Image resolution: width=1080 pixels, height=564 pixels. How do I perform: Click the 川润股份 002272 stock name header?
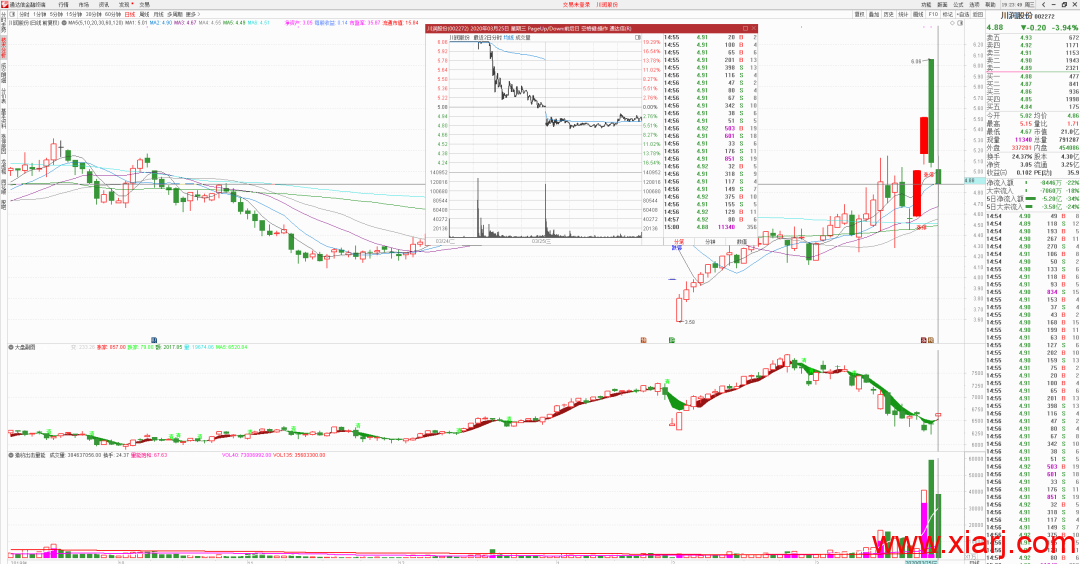pyautogui.click(x=1027, y=16)
